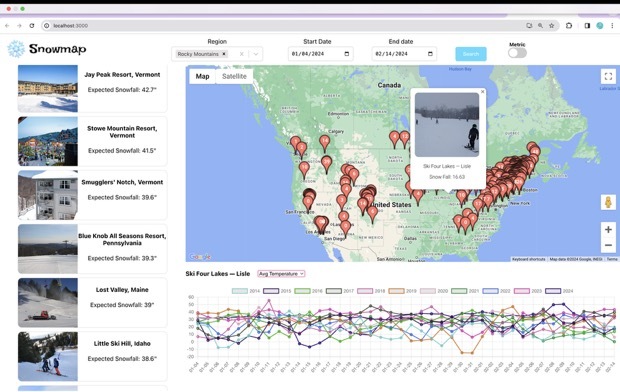Toggle the 2019 legend item

[x=402, y=291]
